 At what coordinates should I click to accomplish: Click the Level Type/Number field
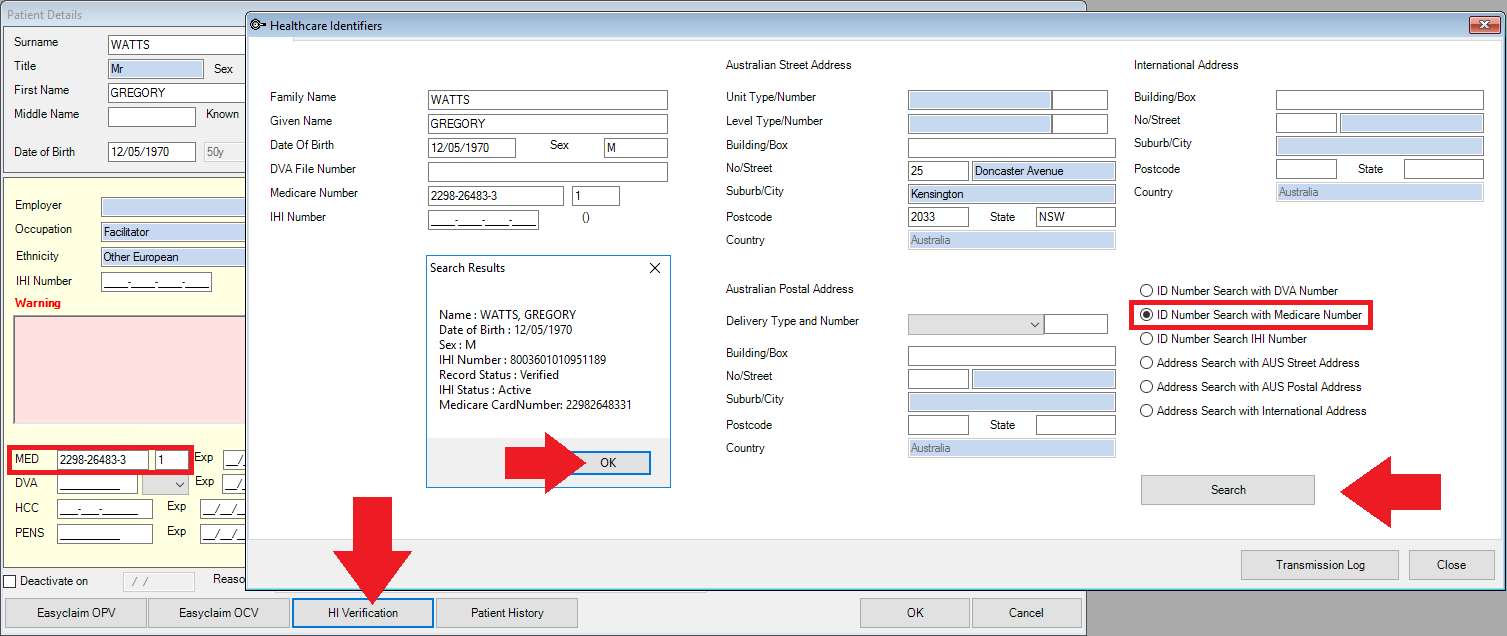pos(980,124)
